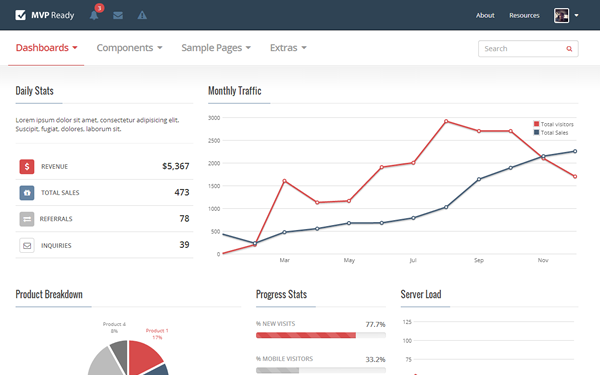
Task: Click the Product Breakdown heading
Action: click(49, 294)
